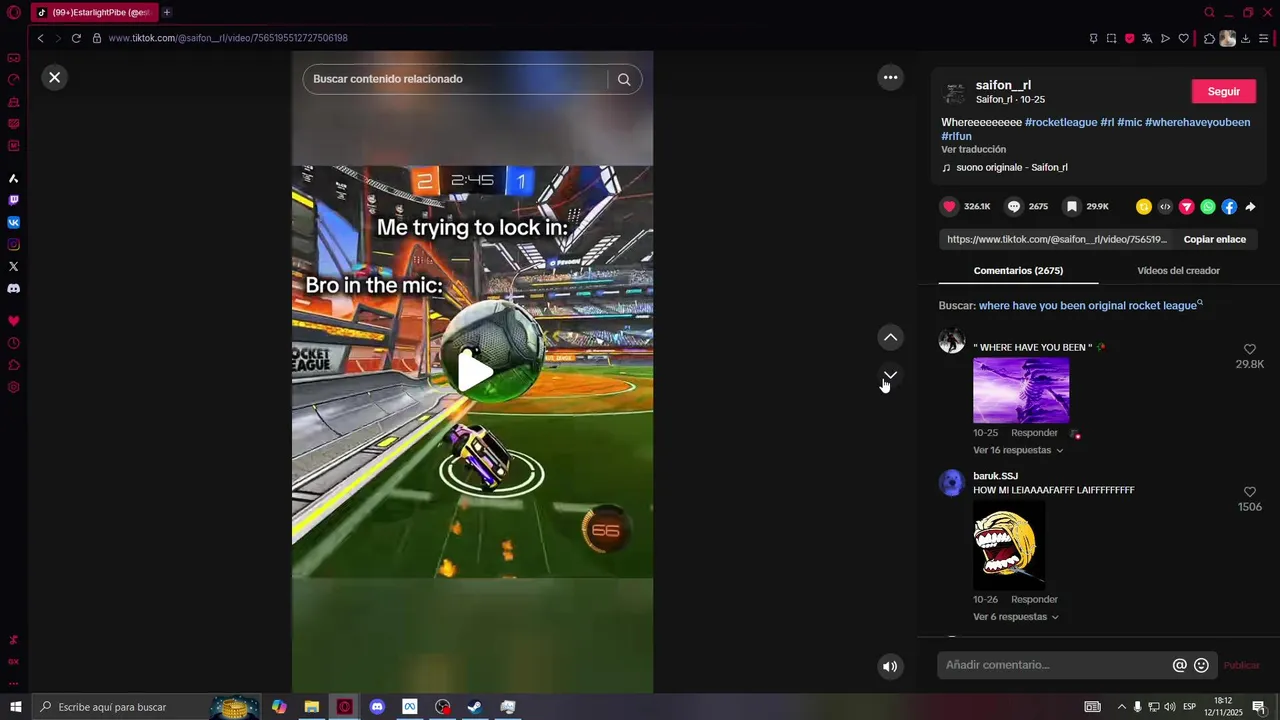
Task: Mute the video with the speaker button
Action: [x=890, y=666]
